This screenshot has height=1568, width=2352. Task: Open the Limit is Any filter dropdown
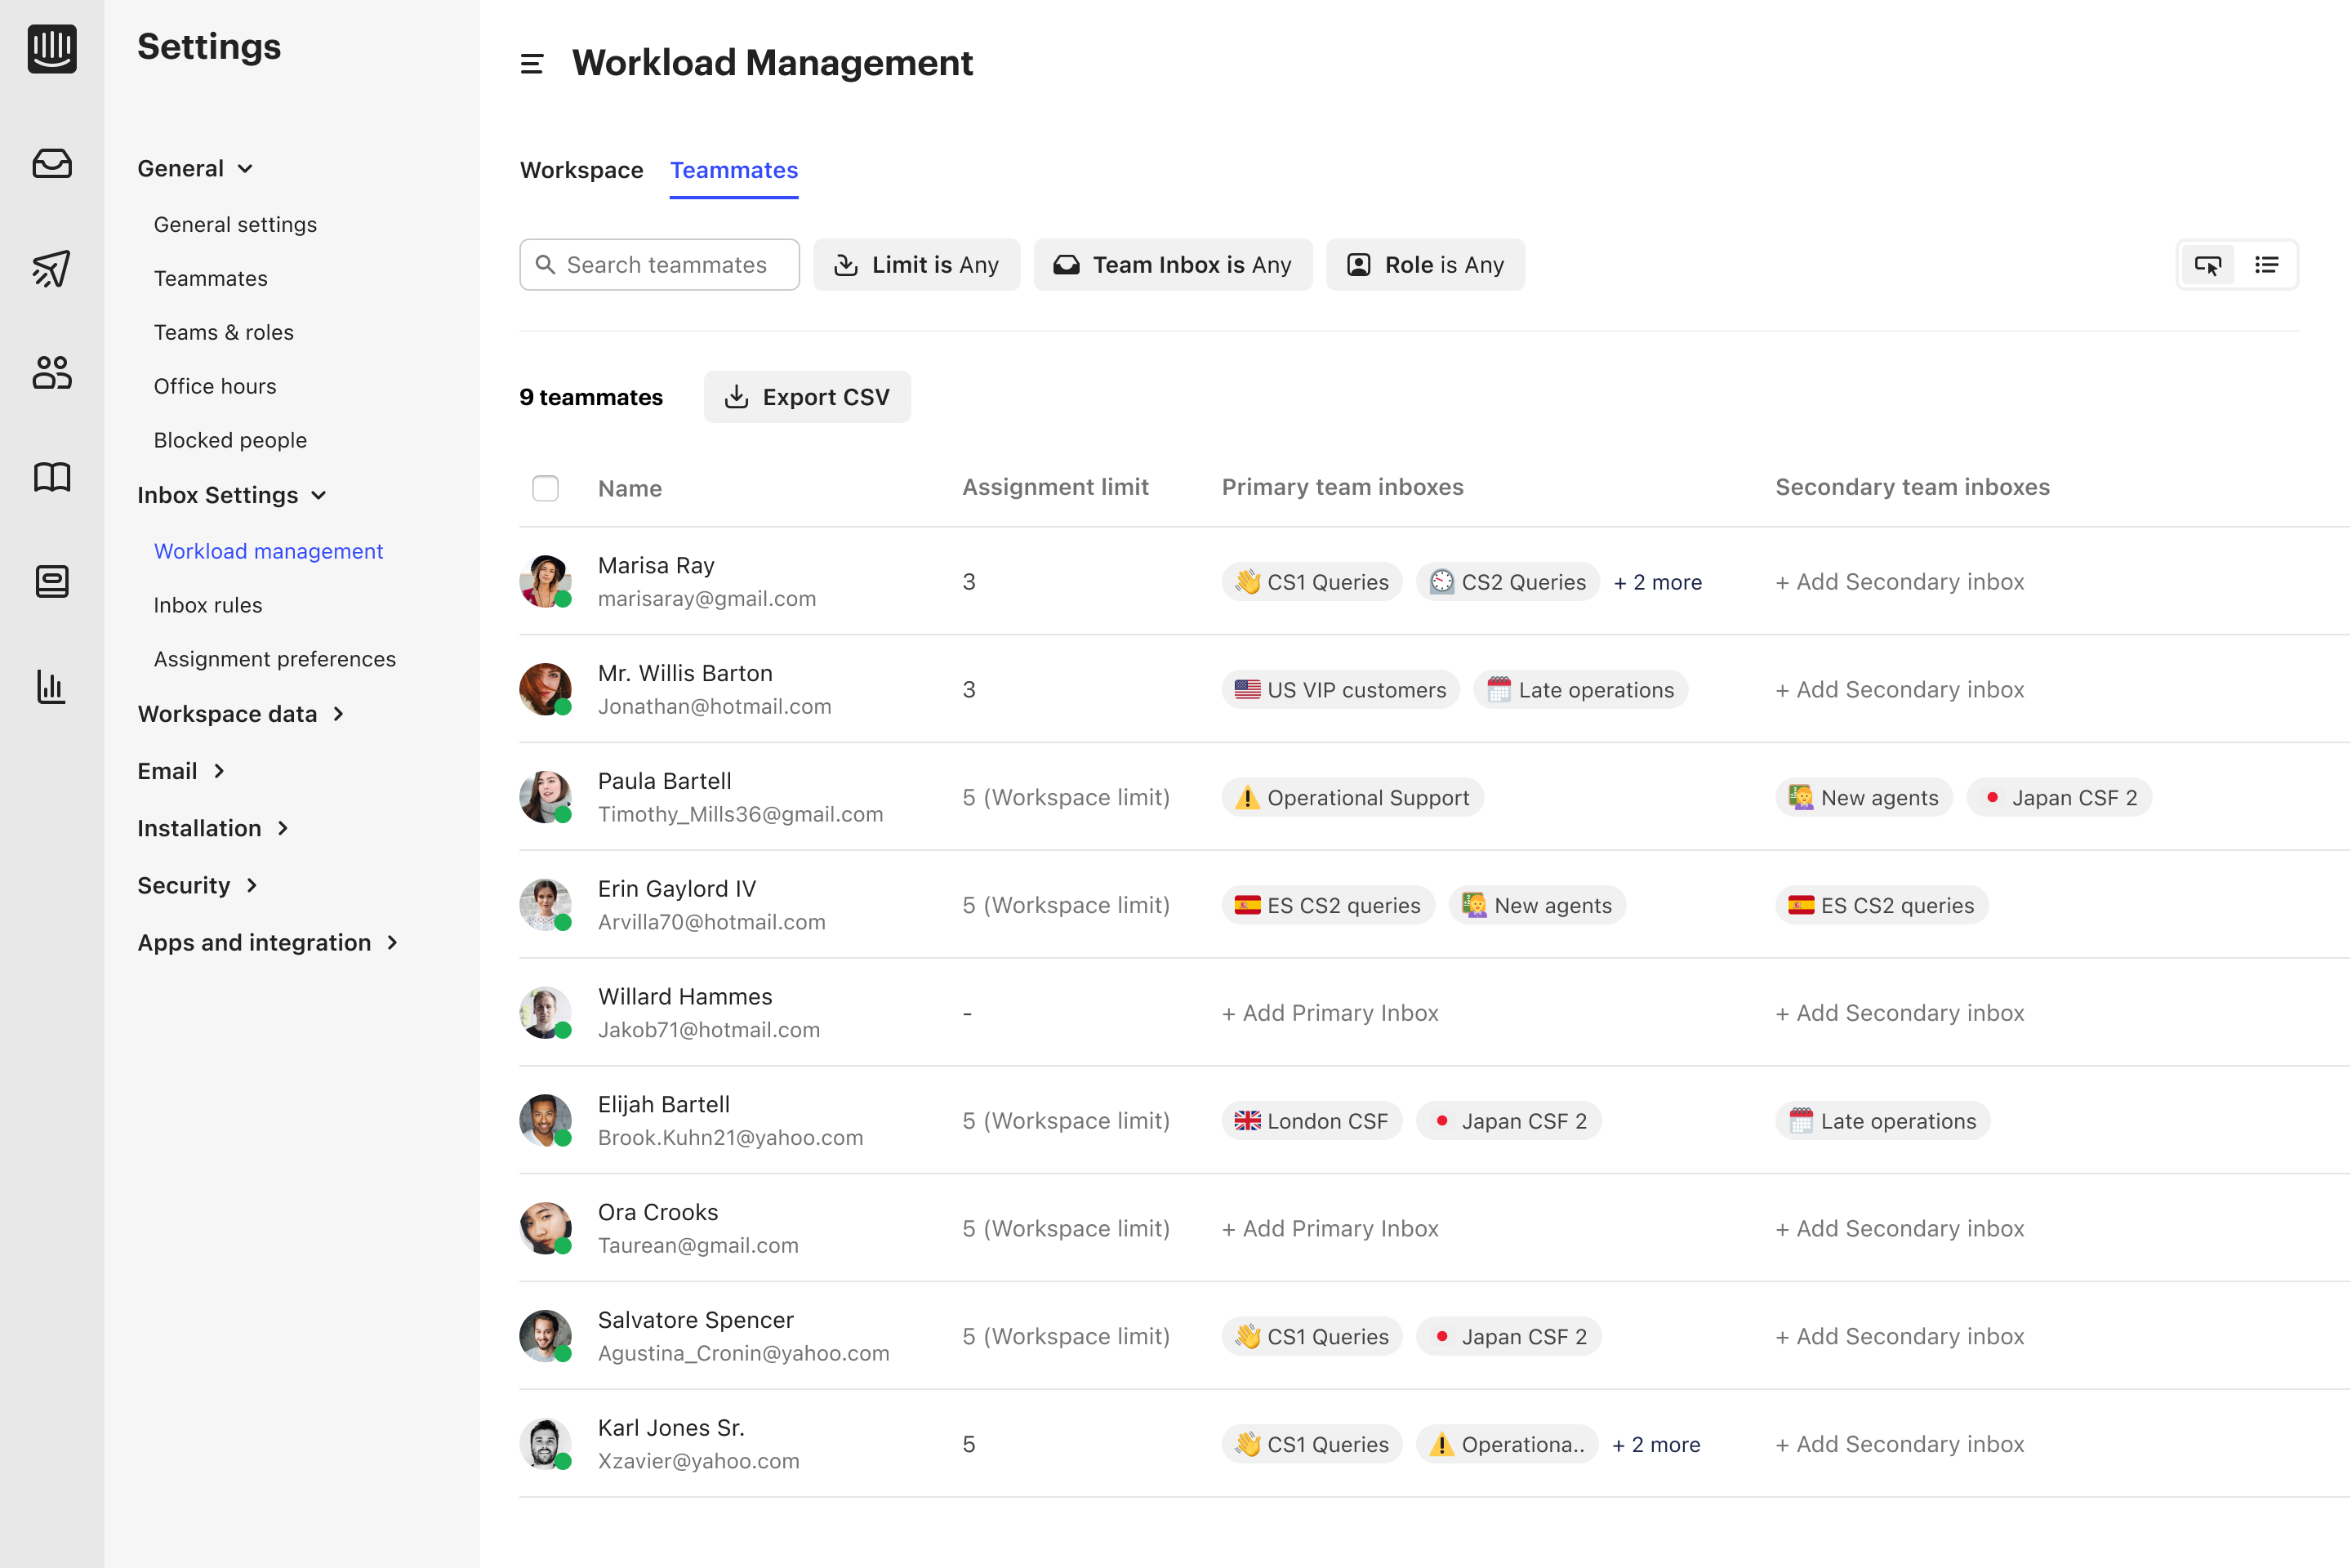(919, 265)
